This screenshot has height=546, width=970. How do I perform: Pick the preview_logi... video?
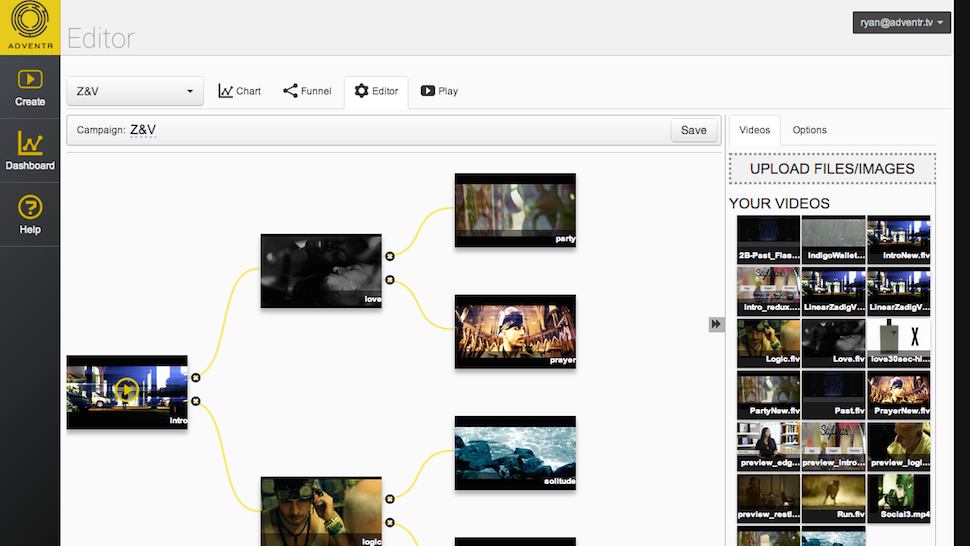point(899,447)
